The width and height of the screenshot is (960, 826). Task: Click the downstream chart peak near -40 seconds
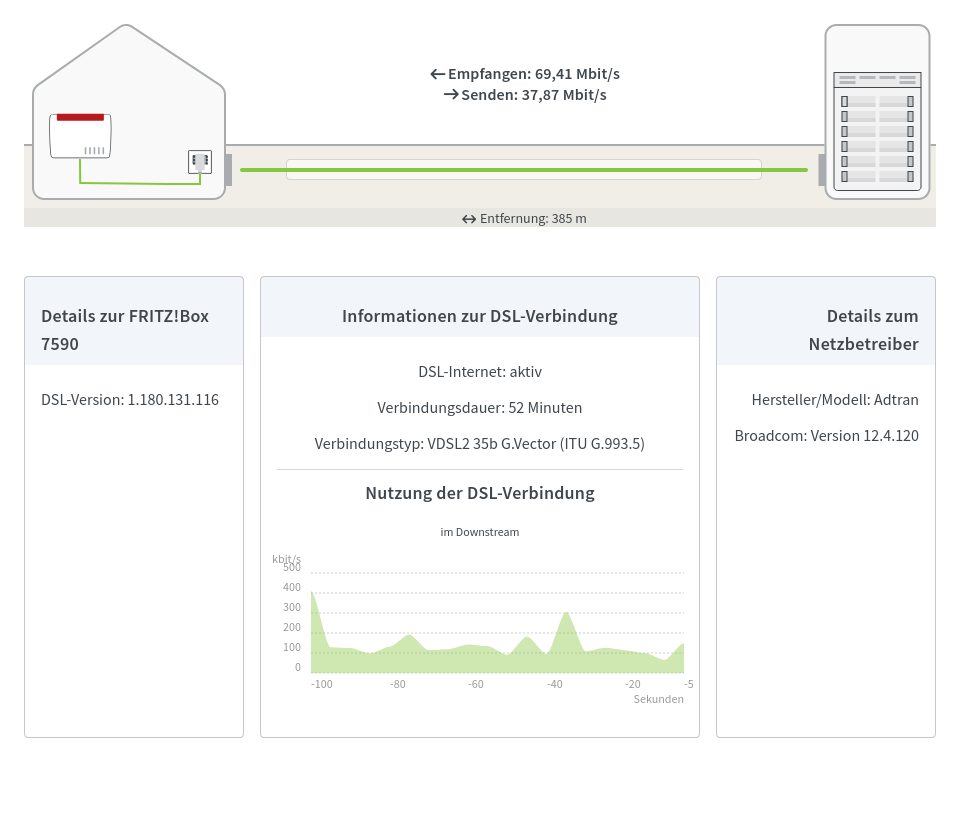click(567, 612)
